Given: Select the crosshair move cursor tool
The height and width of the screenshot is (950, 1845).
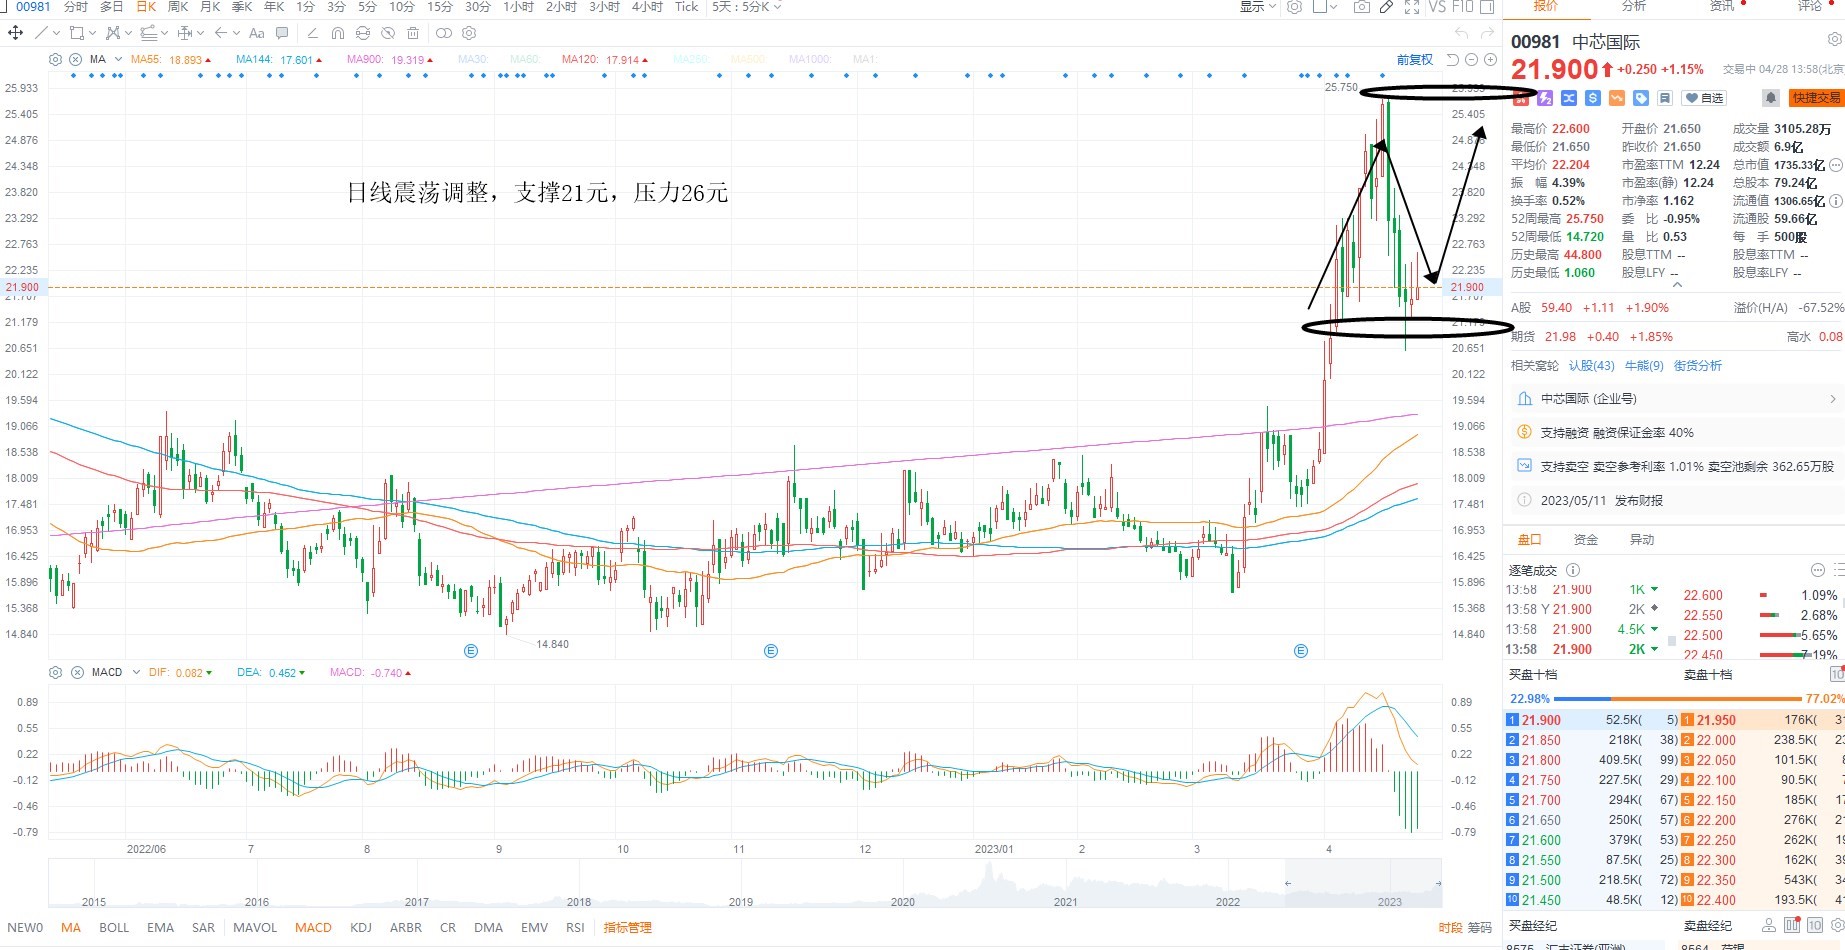Looking at the screenshot, I should point(15,33).
